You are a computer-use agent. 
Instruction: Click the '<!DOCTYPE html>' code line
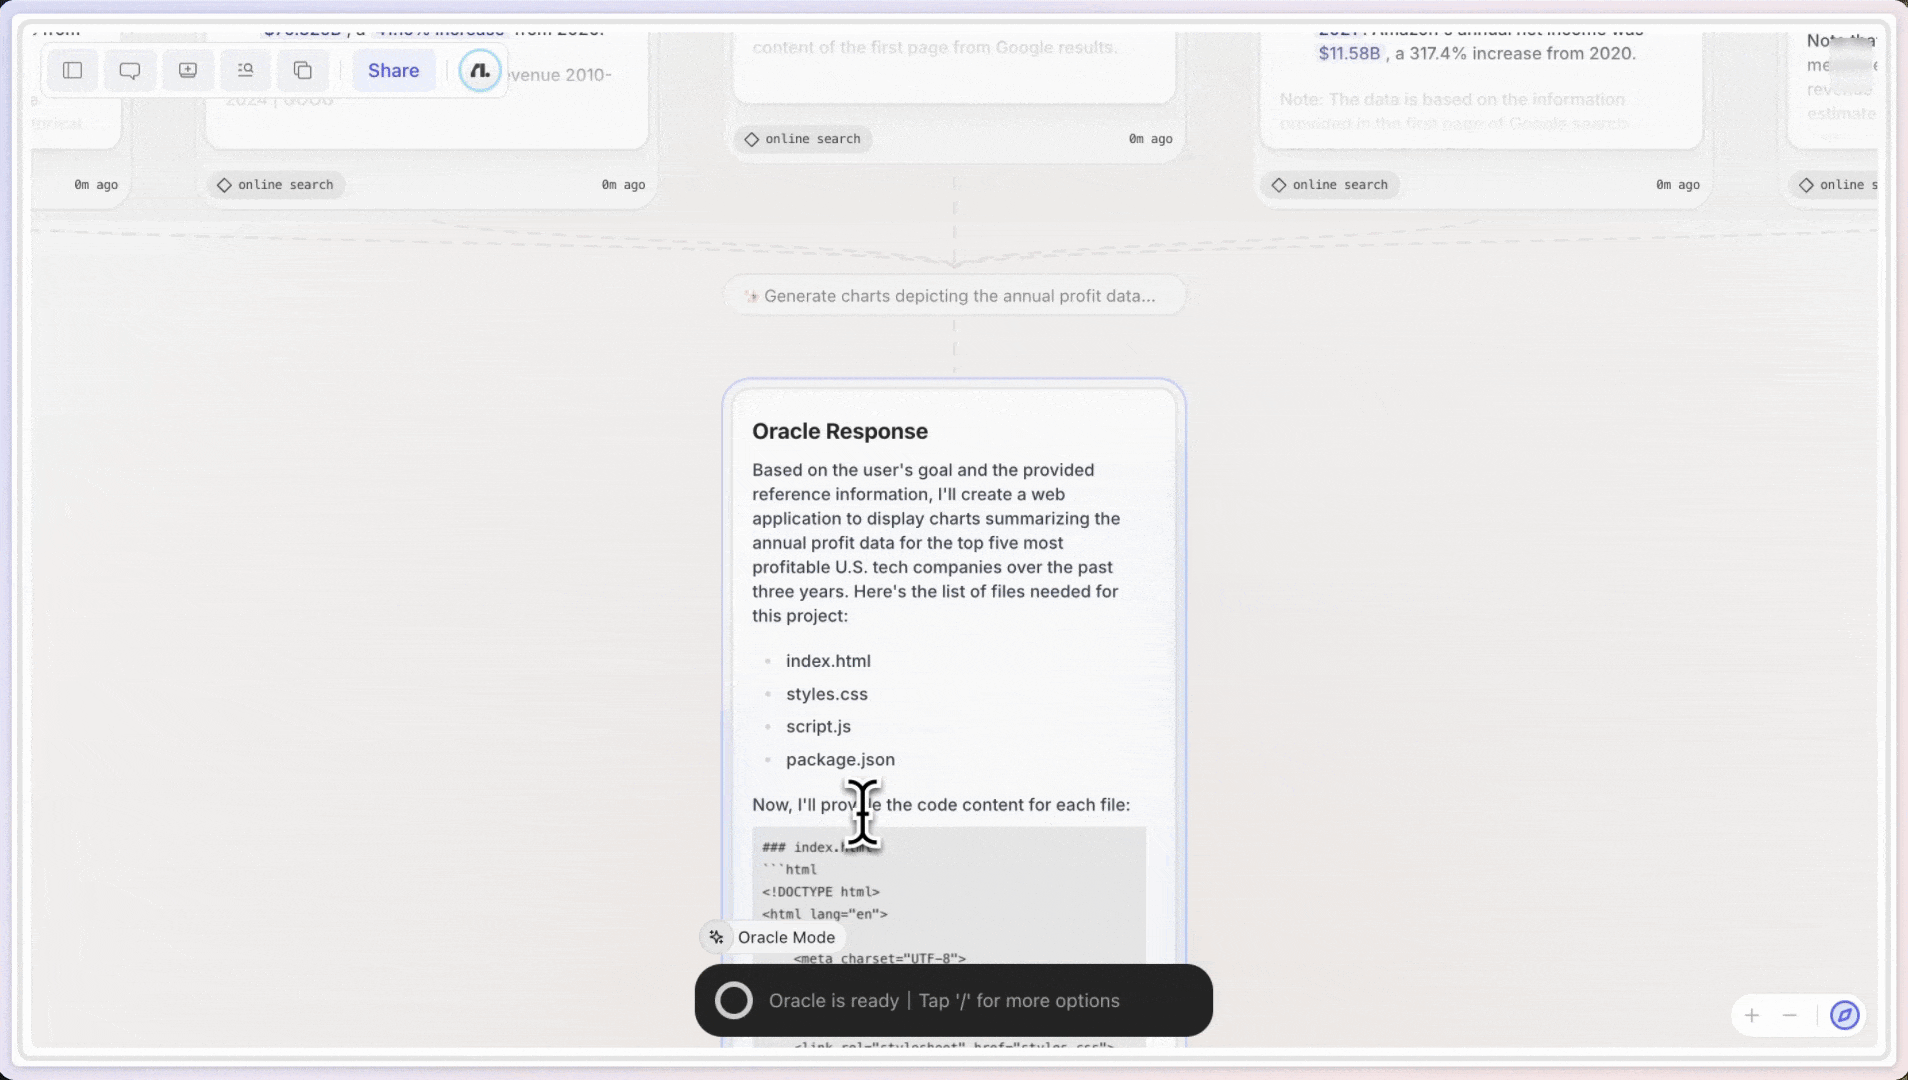821,892
